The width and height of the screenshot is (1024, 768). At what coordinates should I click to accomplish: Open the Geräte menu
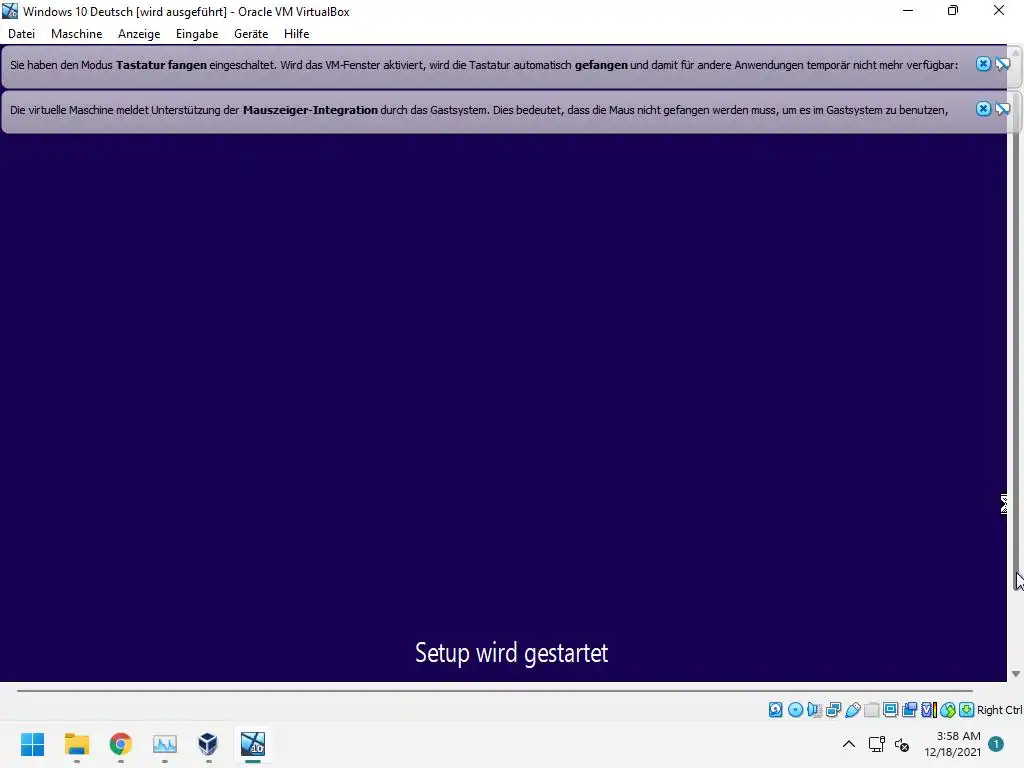click(251, 34)
